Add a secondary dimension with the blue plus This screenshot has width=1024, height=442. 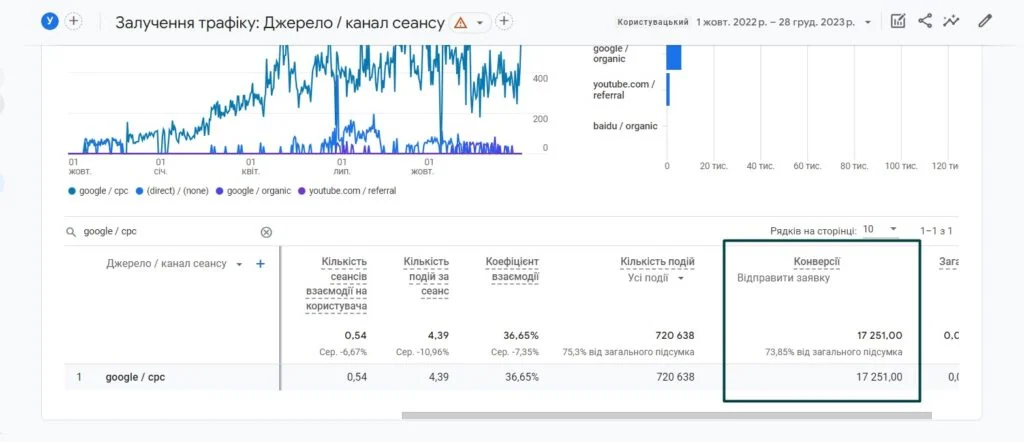click(x=260, y=264)
